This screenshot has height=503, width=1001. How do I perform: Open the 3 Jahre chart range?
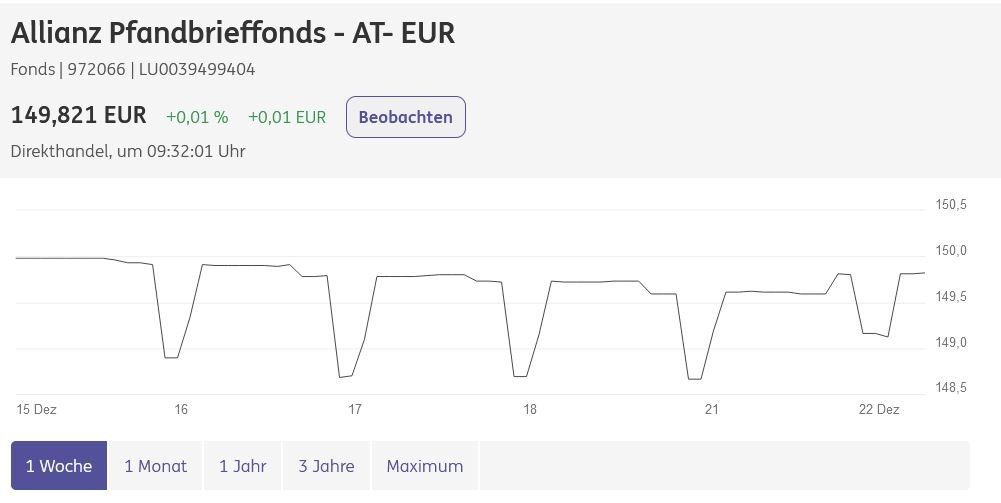[326, 466]
